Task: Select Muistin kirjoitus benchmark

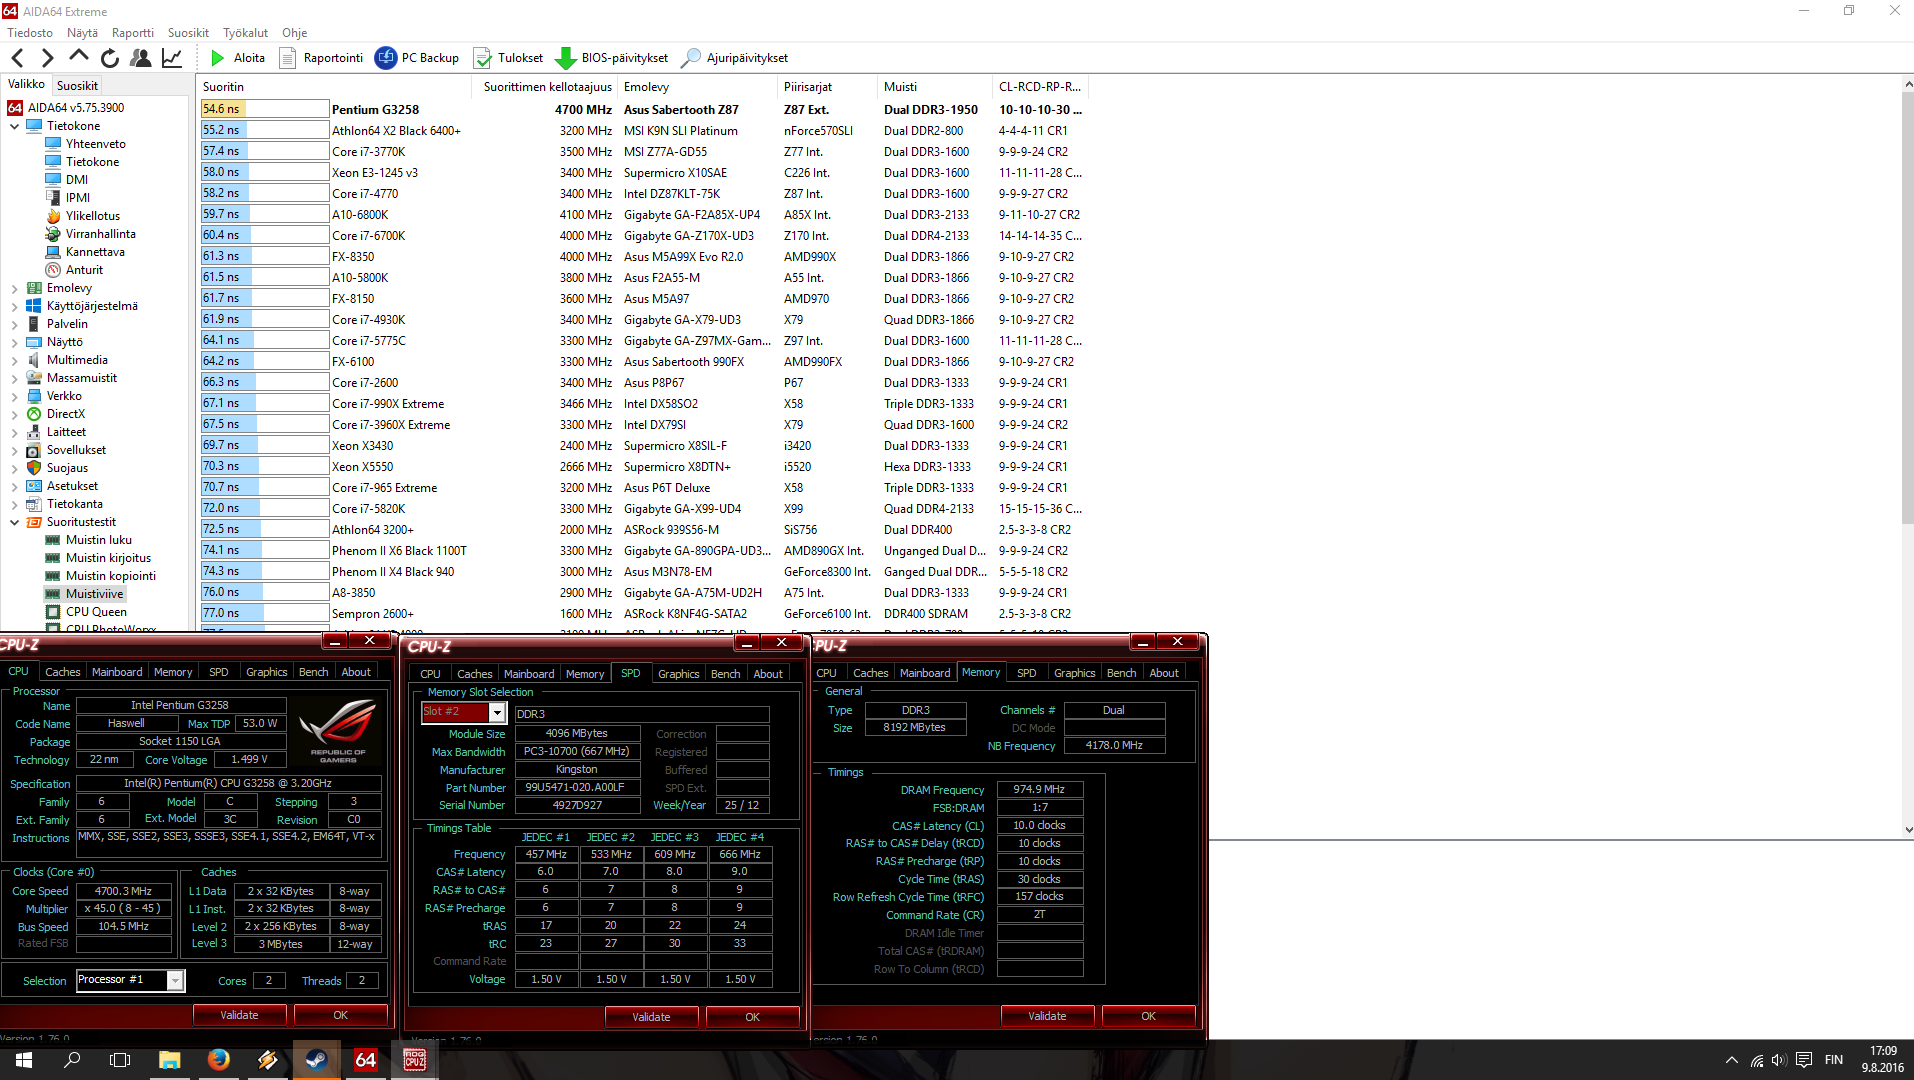Action: [x=108, y=558]
